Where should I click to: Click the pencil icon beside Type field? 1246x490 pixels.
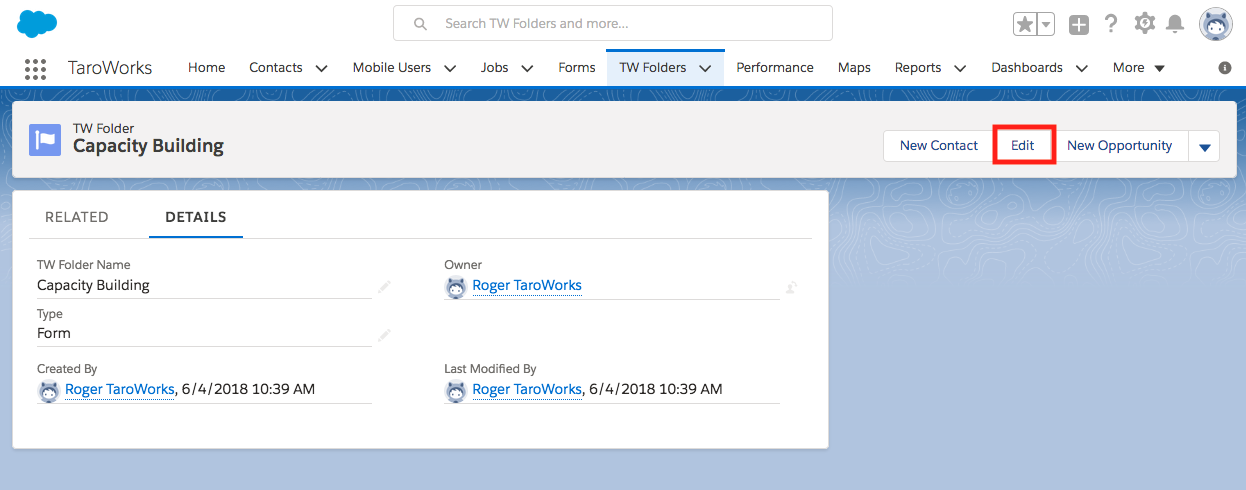(x=385, y=335)
